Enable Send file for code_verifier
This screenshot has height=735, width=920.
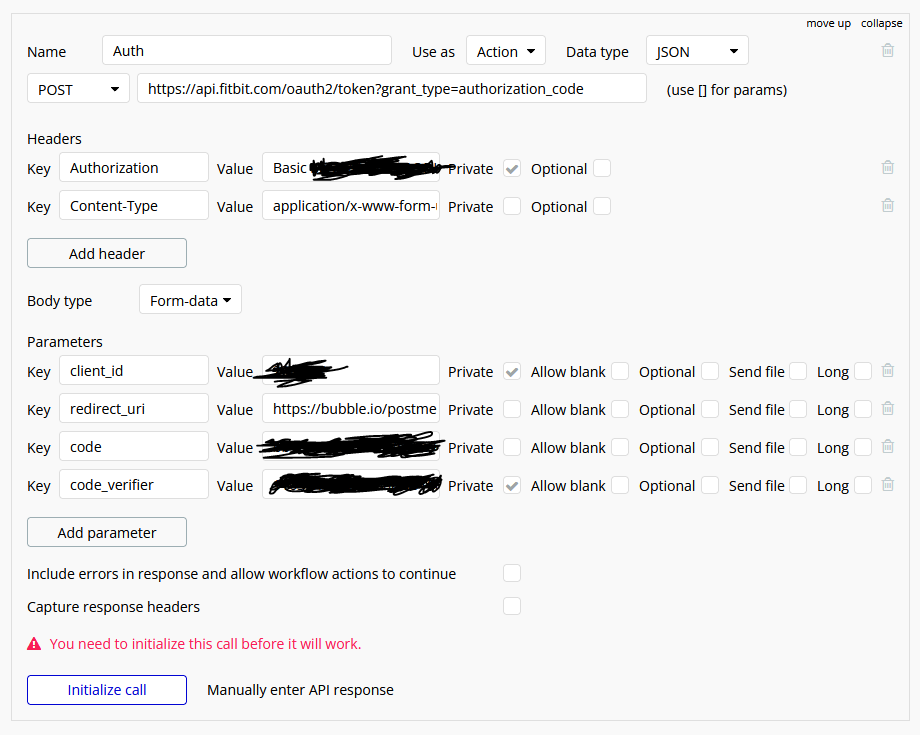pyautogui.click(x=798, y=486)
